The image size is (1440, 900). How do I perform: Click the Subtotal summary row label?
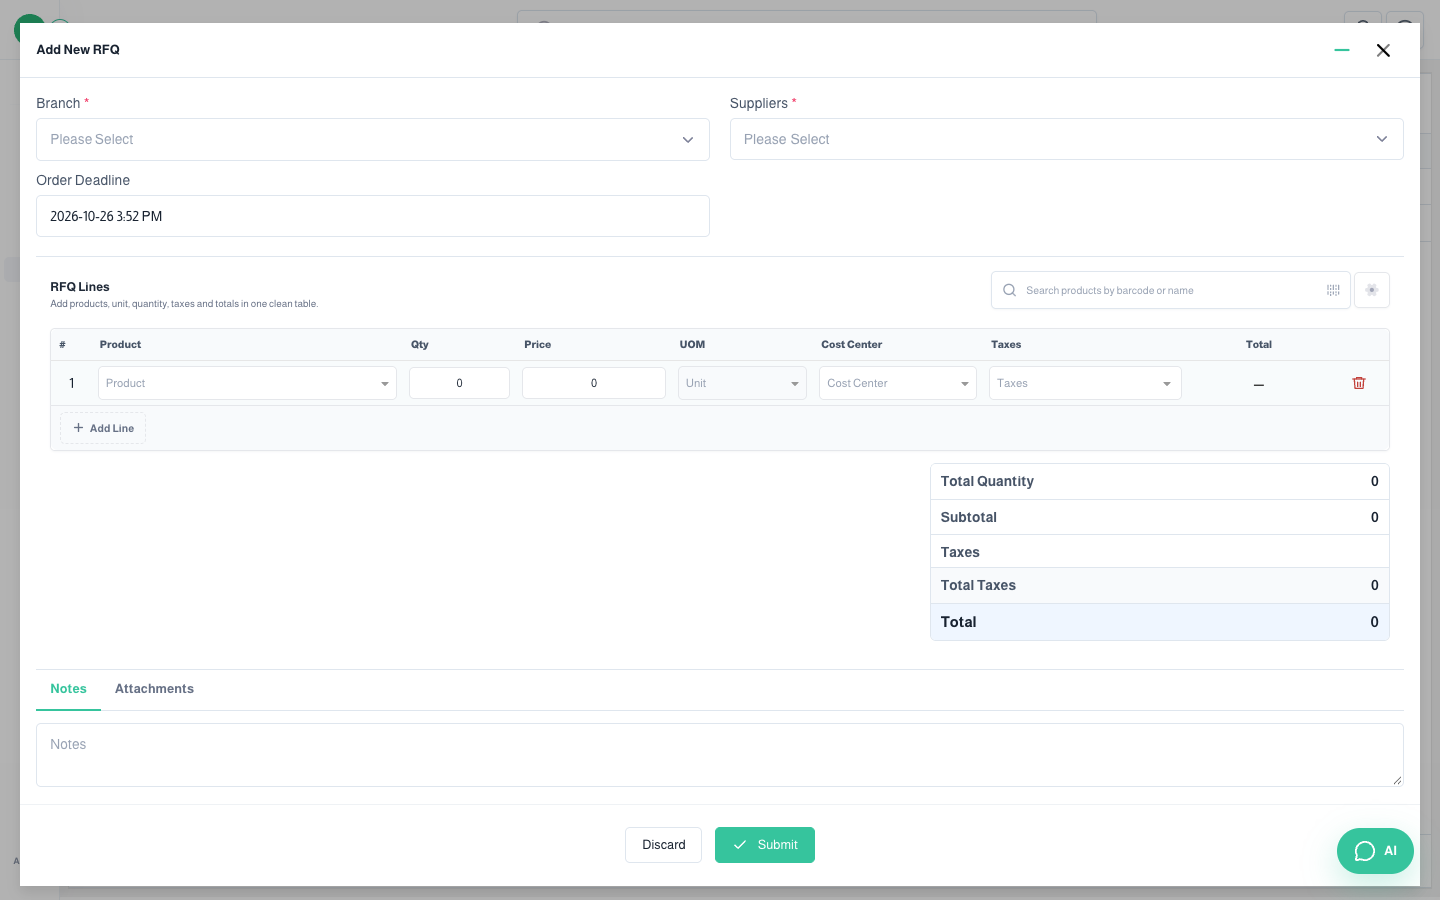tap(969, 517)
